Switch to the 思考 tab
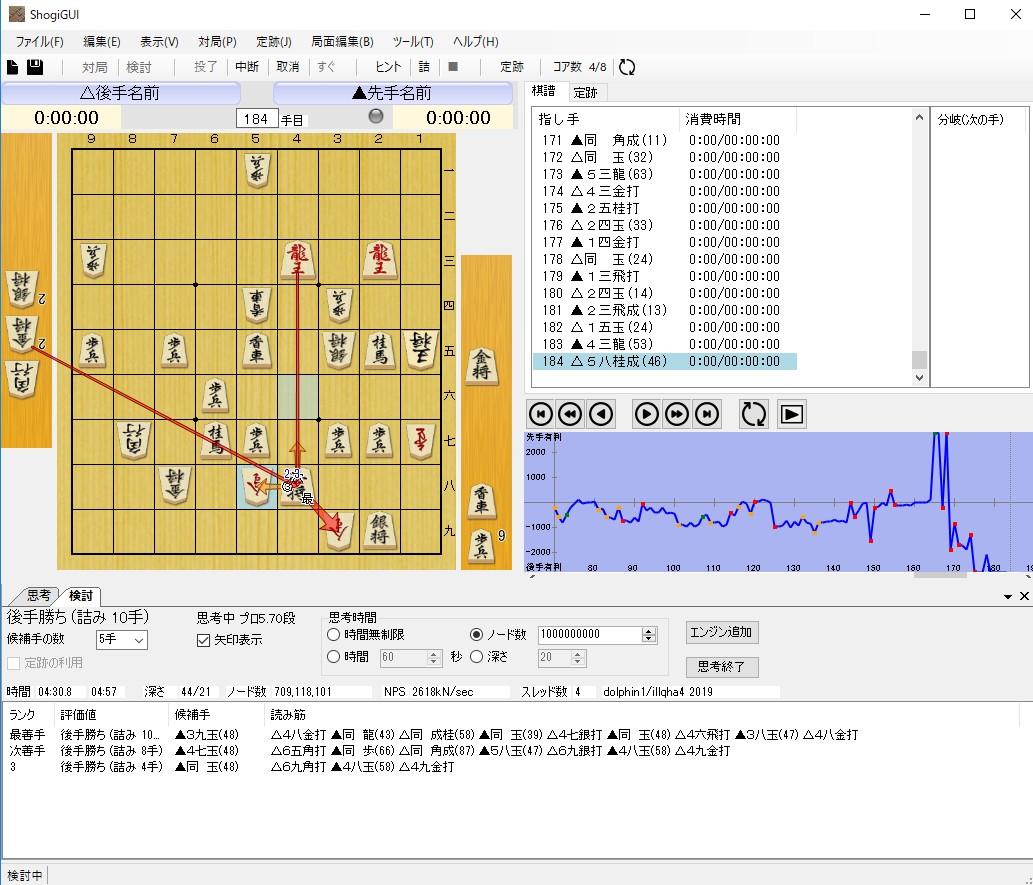 click(41, 596)
